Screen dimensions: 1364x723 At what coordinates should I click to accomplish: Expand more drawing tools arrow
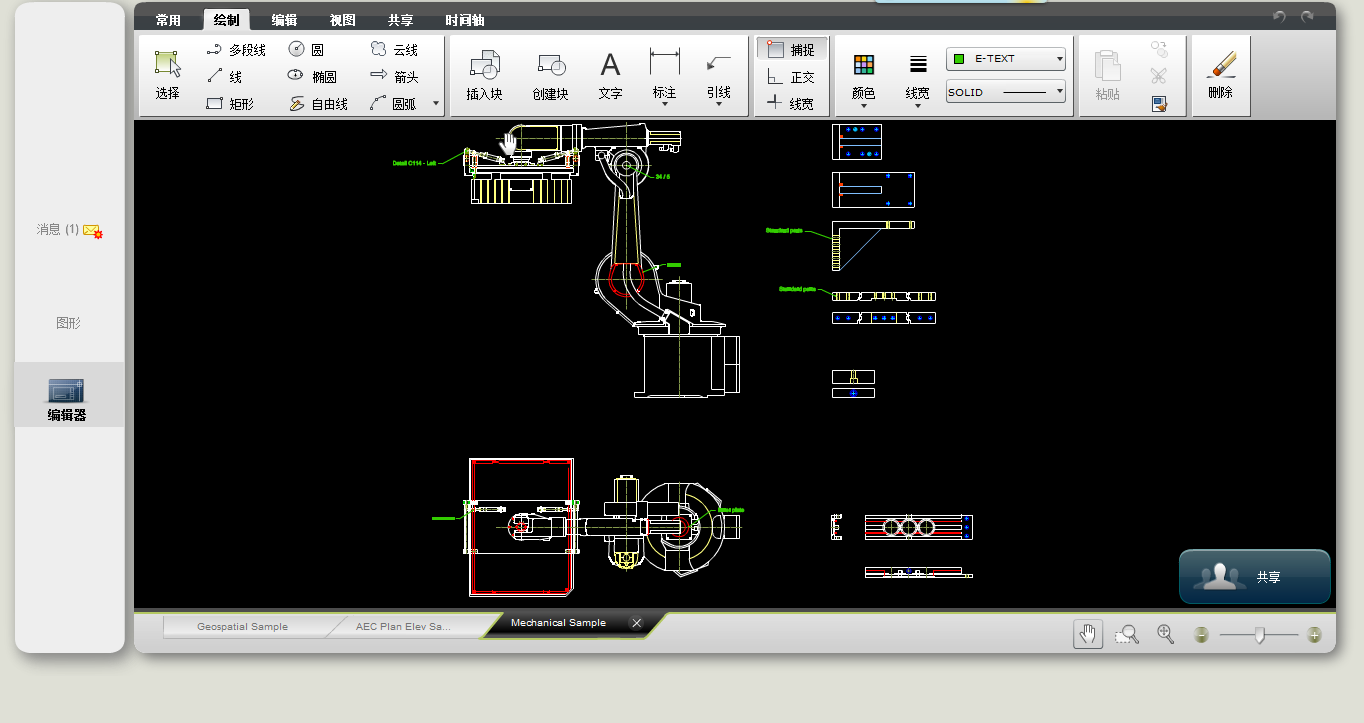coord(435,103)
